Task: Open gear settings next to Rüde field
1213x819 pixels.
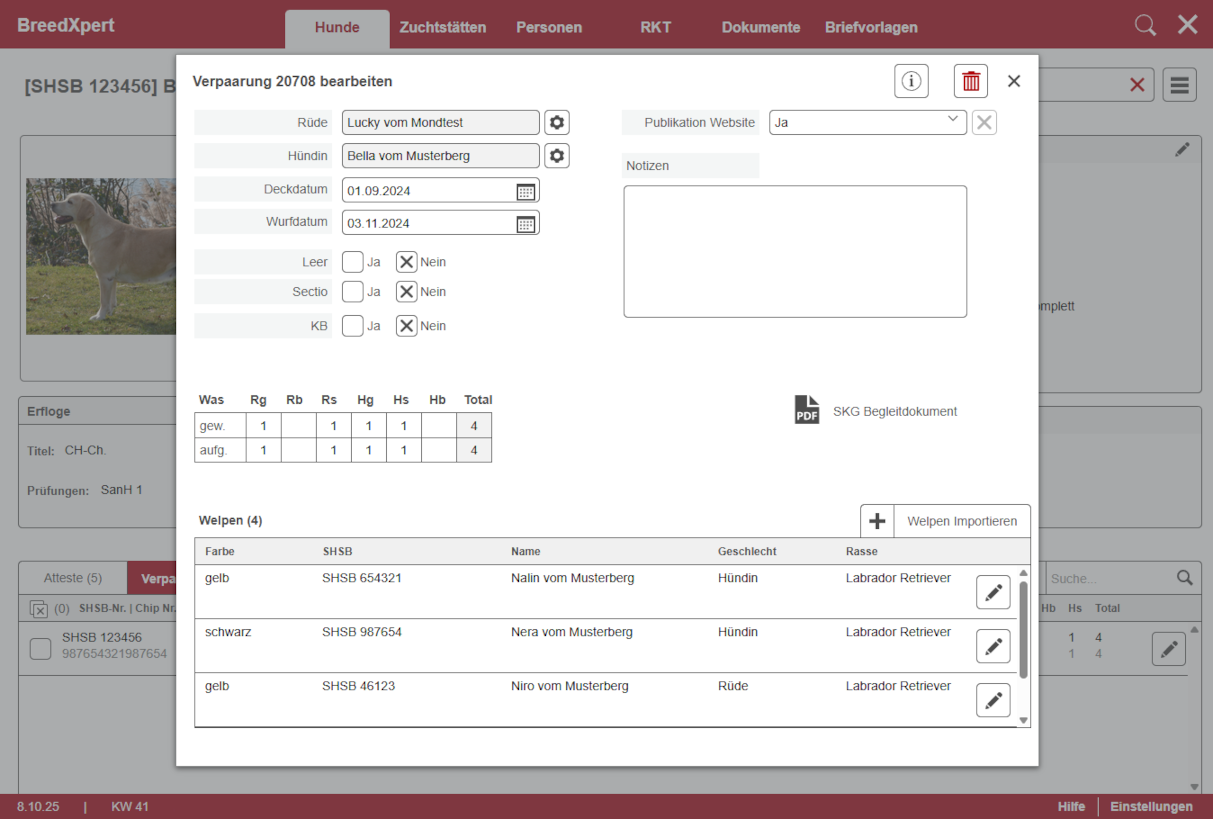Action: [557, 123]
